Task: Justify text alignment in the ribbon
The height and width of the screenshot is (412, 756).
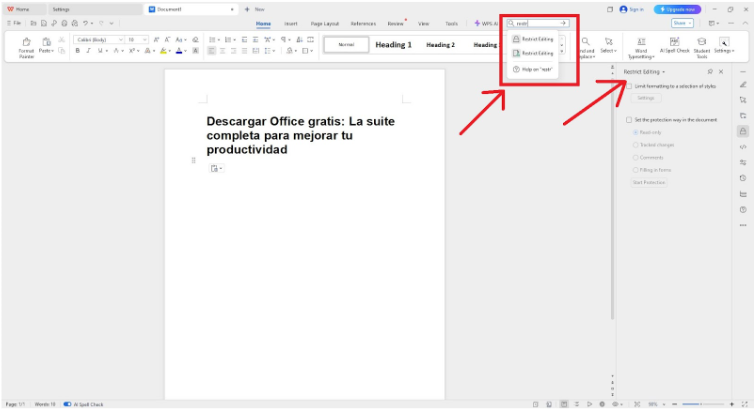Action: coord(244,51)
